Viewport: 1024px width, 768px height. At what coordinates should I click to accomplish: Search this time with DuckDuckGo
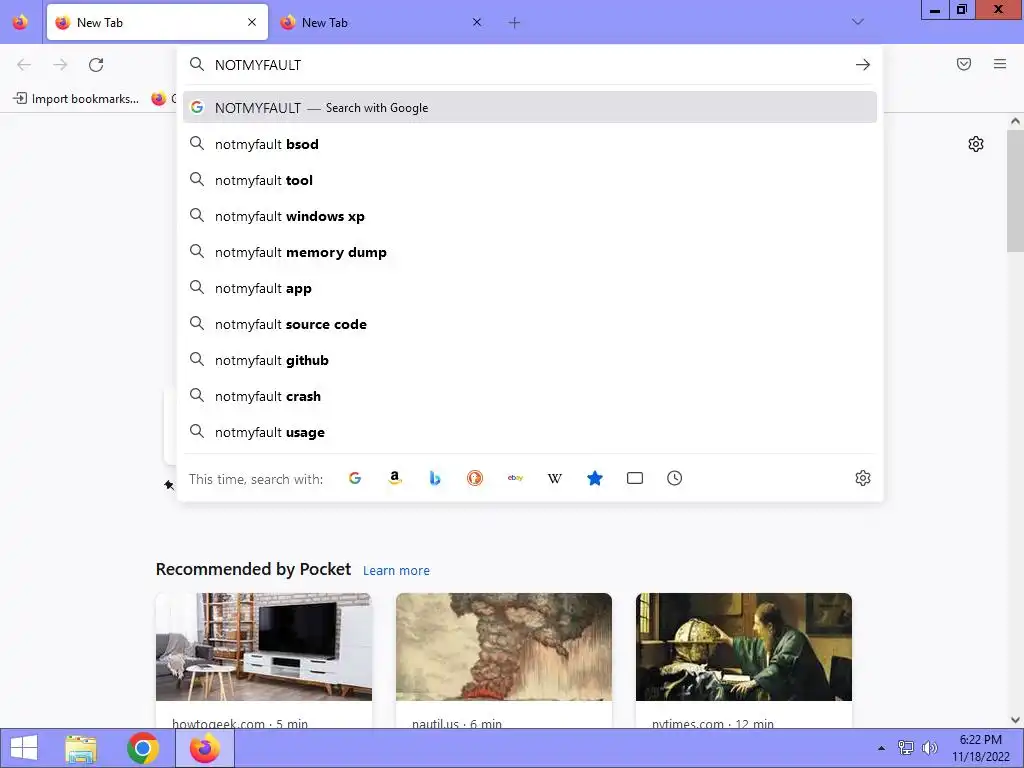click(x=475, y=478)
